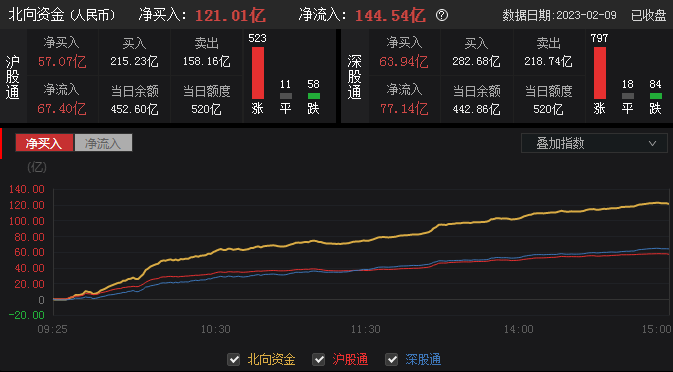Toggle the 沪股通 legend checkbox
This screenshot has width=673, height=372.
coord(318,360)
